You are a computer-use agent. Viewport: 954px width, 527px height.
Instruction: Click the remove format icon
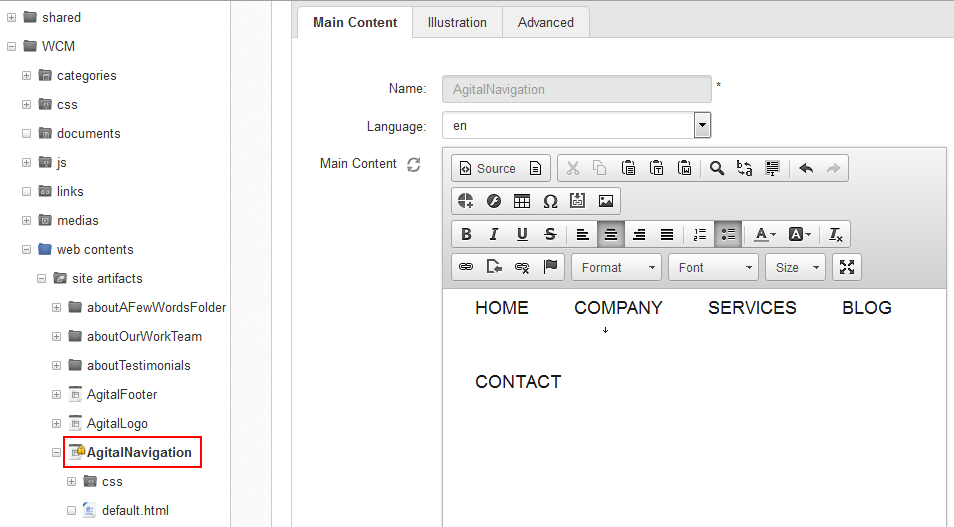click(835, 234)
